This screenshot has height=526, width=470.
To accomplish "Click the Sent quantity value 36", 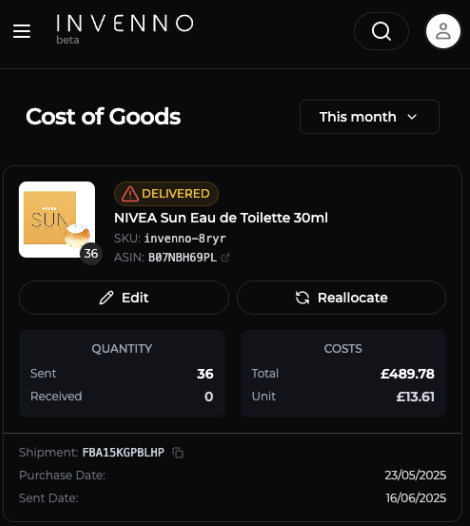I will click(x=205, y=374).
